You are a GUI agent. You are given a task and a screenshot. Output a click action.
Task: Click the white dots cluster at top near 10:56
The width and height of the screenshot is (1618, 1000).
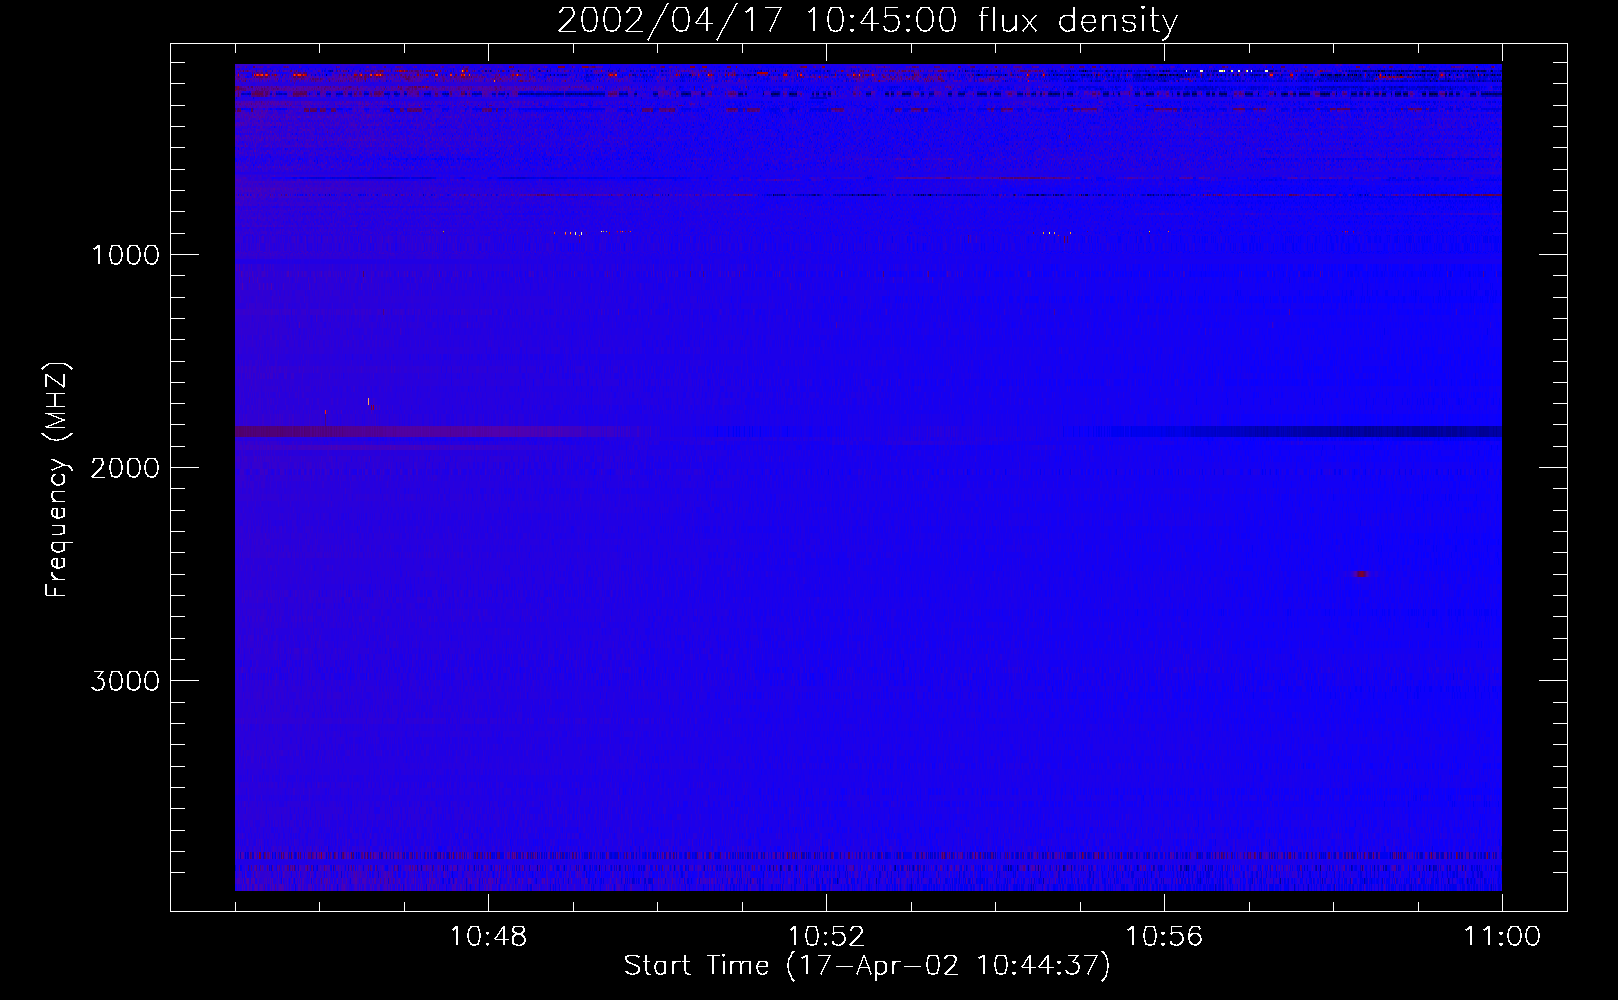click(x=1226, y=71)
